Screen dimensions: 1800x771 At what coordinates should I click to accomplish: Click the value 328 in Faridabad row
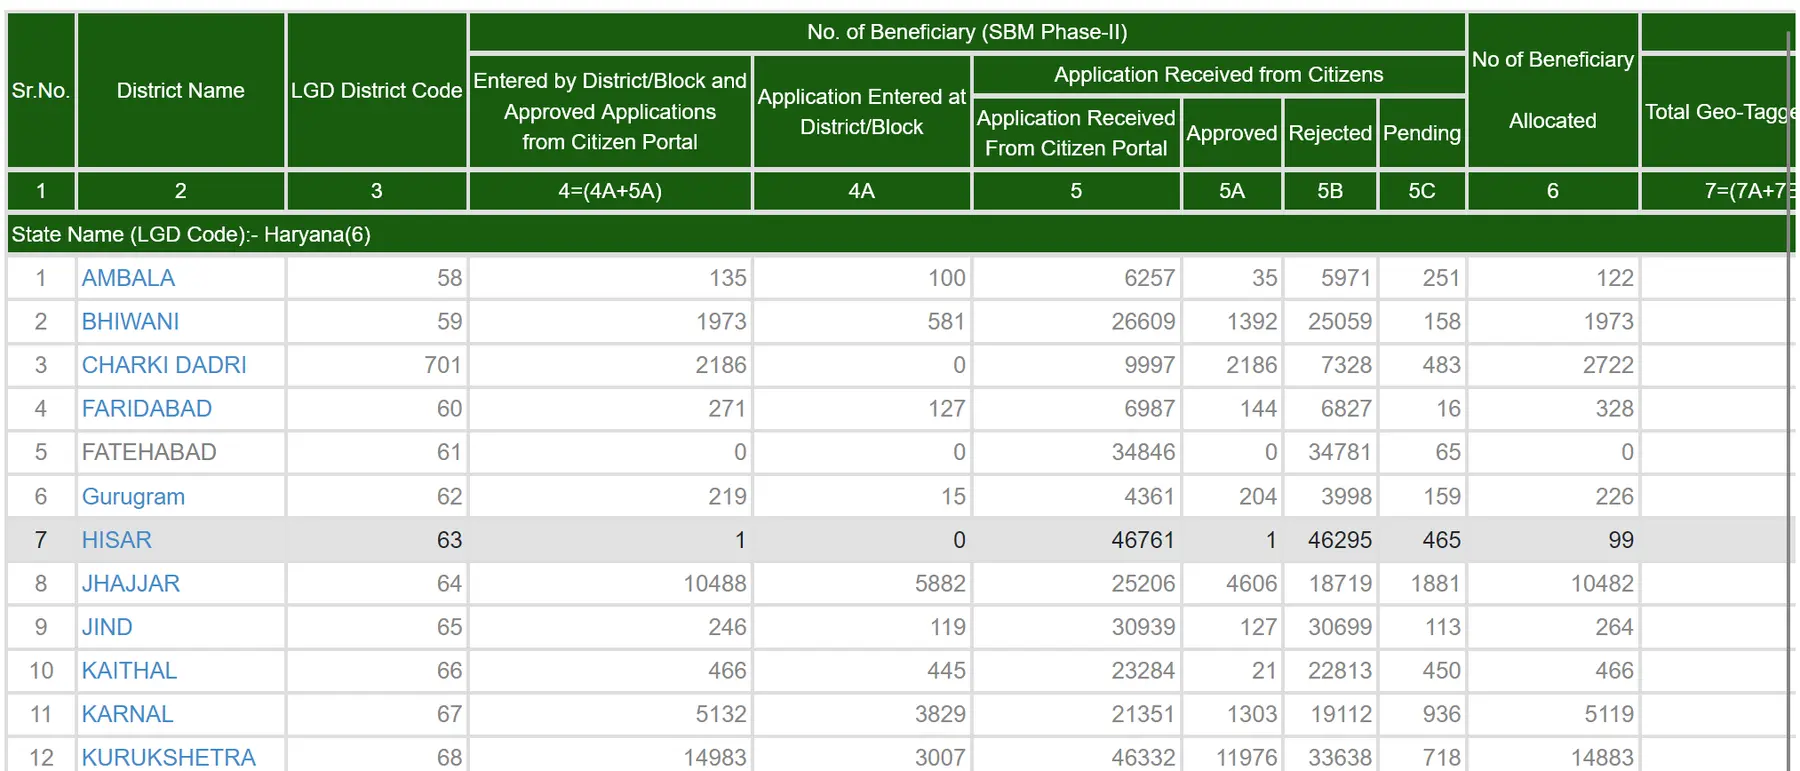[x=1615, y=409]
